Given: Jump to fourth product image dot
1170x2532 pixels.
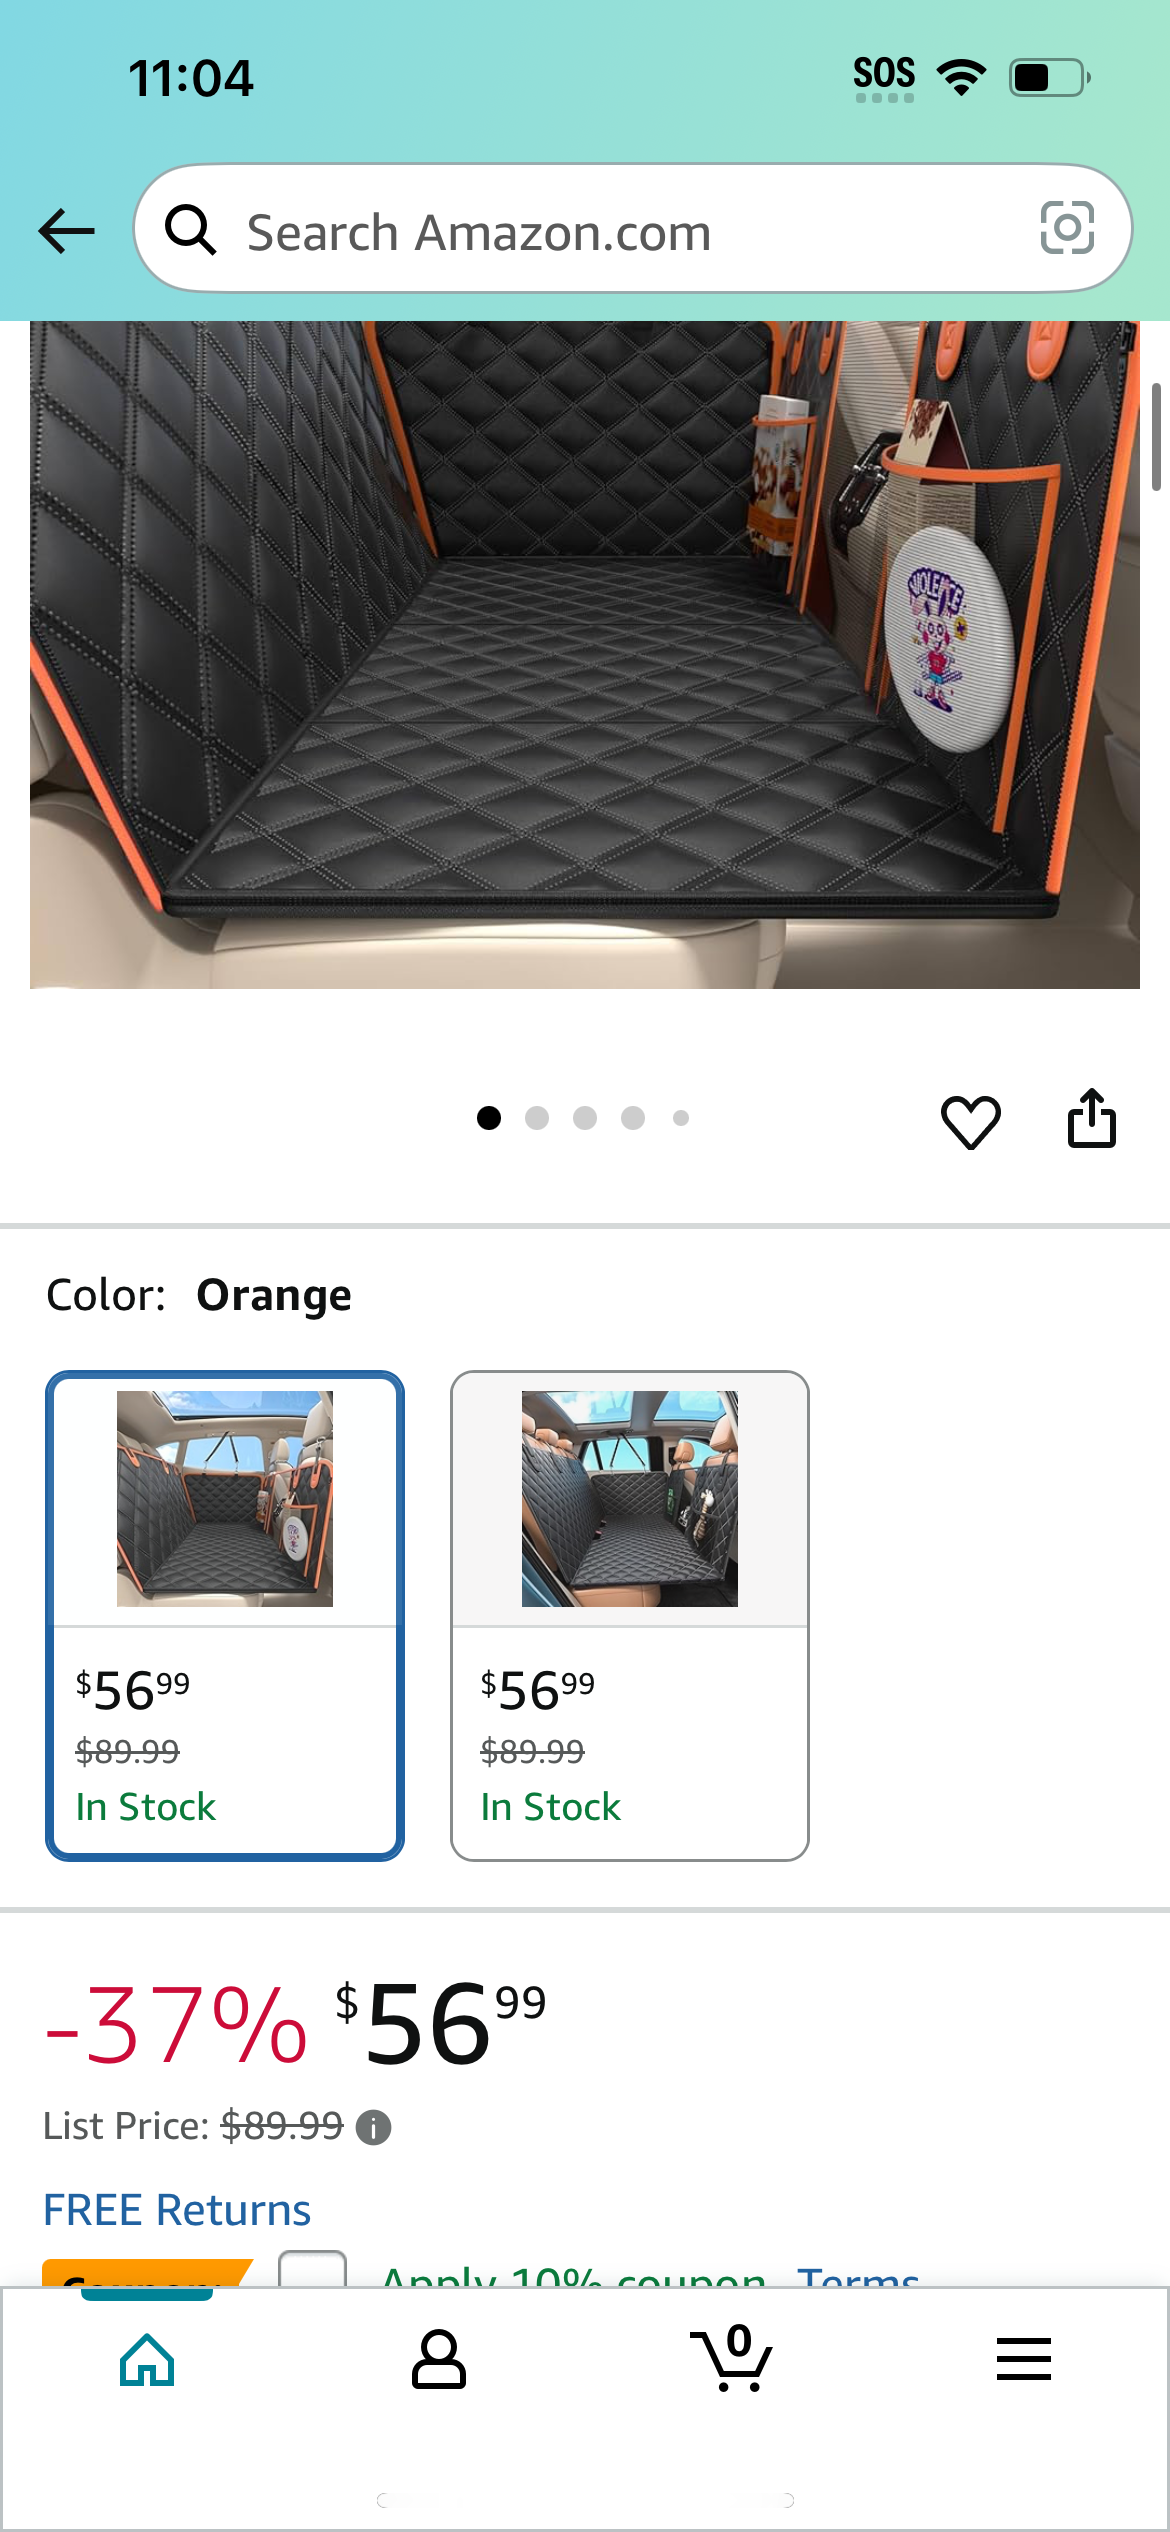Looking at the screenshot, I should 633,1118.
